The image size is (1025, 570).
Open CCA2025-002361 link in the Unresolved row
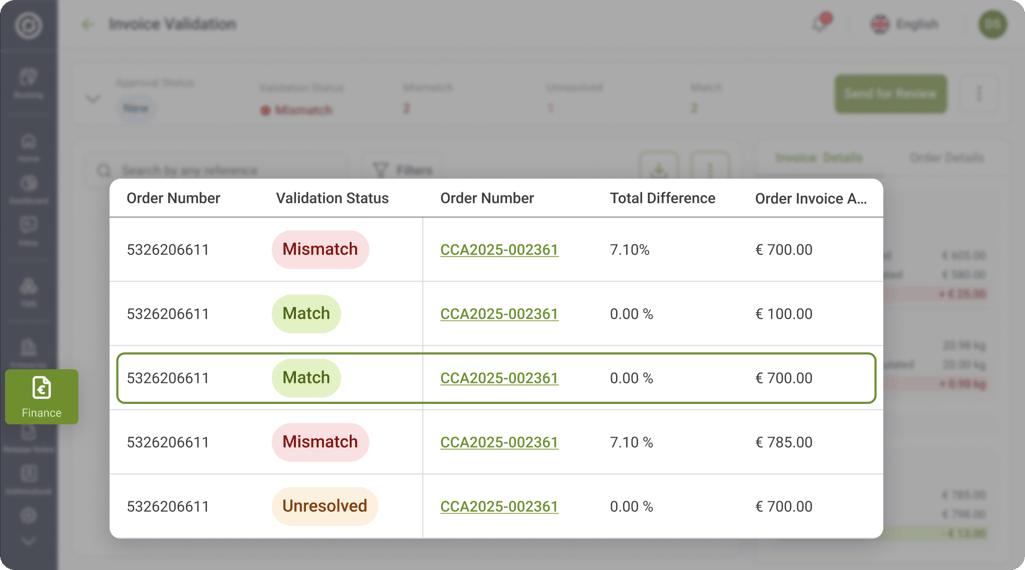click(499, 507)
